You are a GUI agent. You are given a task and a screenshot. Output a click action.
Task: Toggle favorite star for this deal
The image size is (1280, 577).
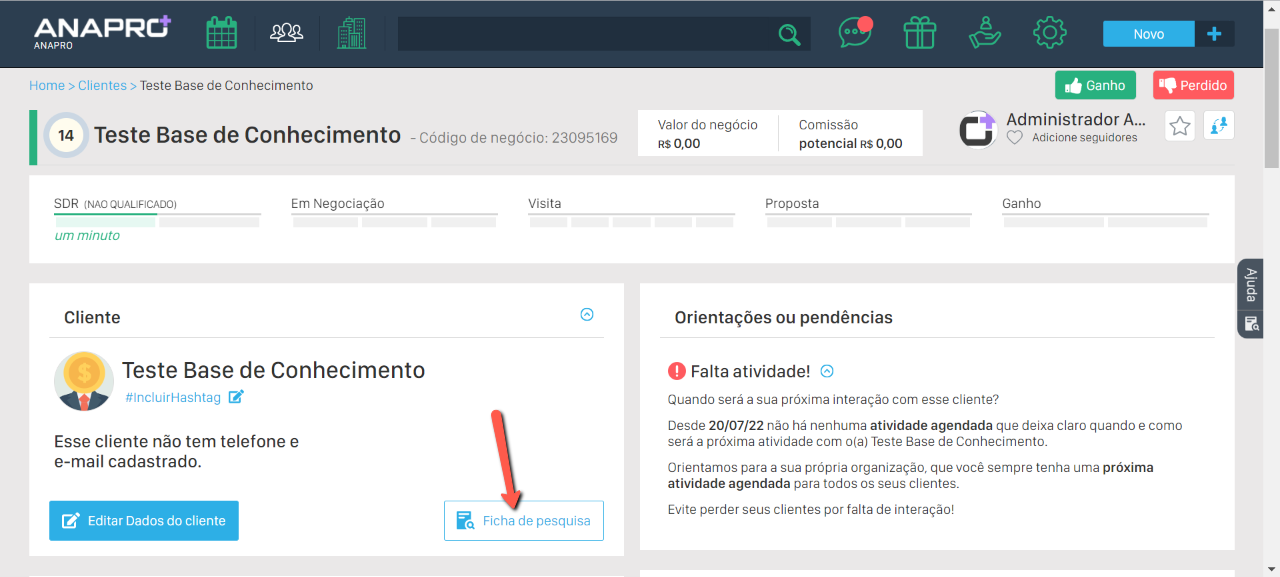(1180, 126)
